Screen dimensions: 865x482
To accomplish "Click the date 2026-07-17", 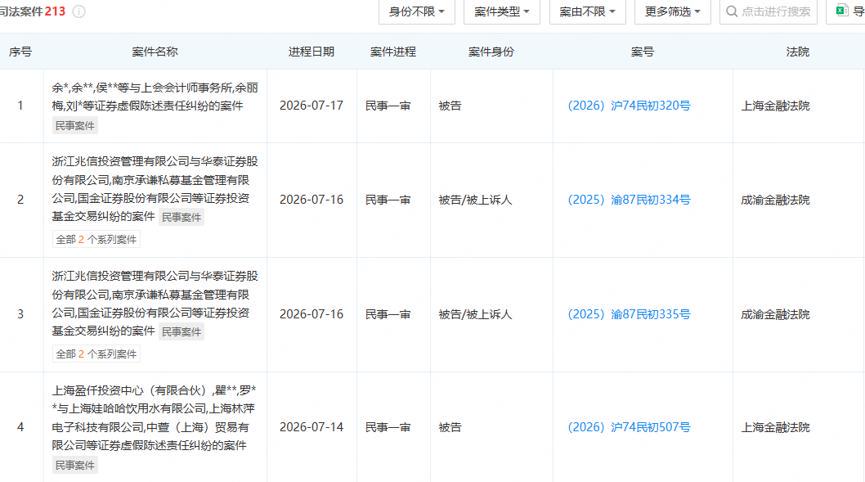I will pyautogui.click(x=311, y=105).
